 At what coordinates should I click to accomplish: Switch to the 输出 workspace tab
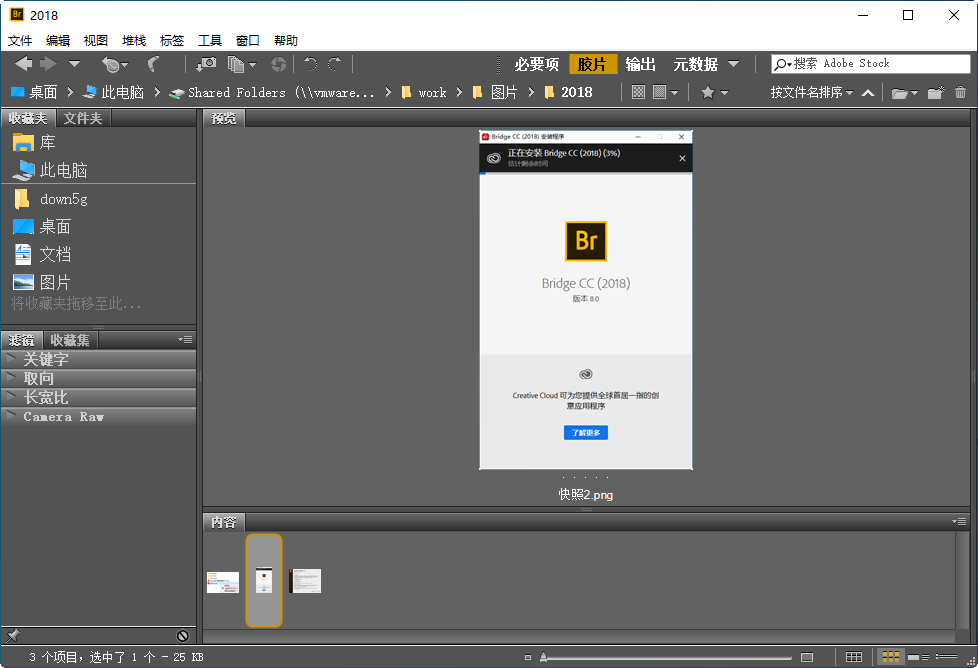640,63
